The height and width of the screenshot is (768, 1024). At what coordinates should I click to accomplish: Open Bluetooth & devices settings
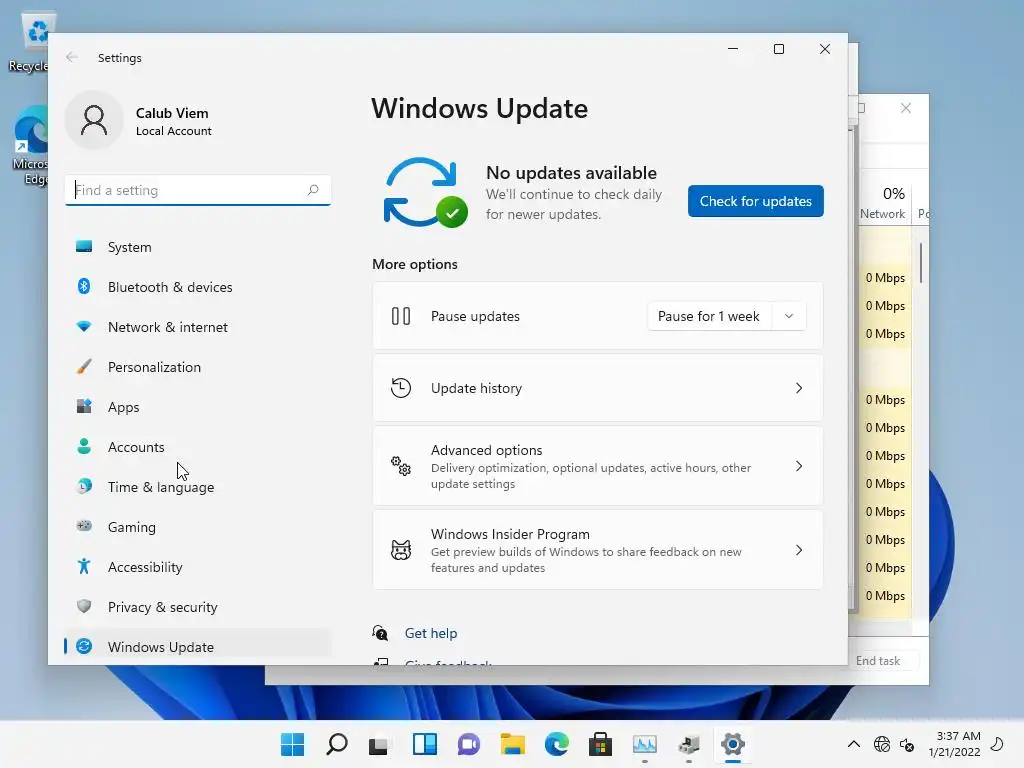(198, 287)
